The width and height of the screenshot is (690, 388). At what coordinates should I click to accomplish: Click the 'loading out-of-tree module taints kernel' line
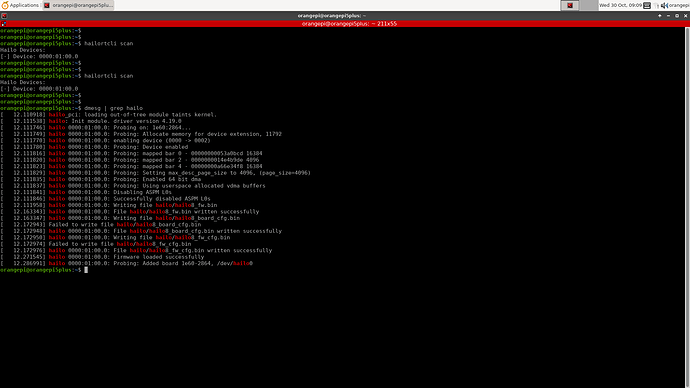108,115
